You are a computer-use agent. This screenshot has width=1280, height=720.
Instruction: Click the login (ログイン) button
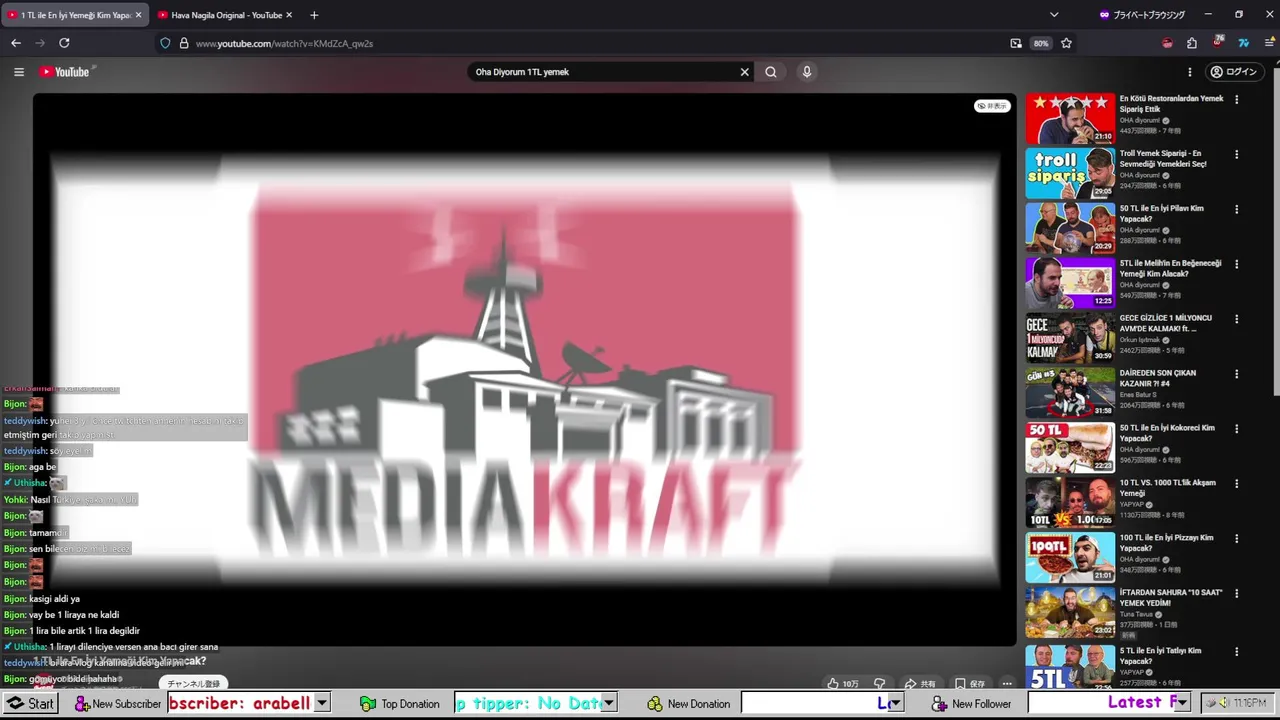(1233, 72)
